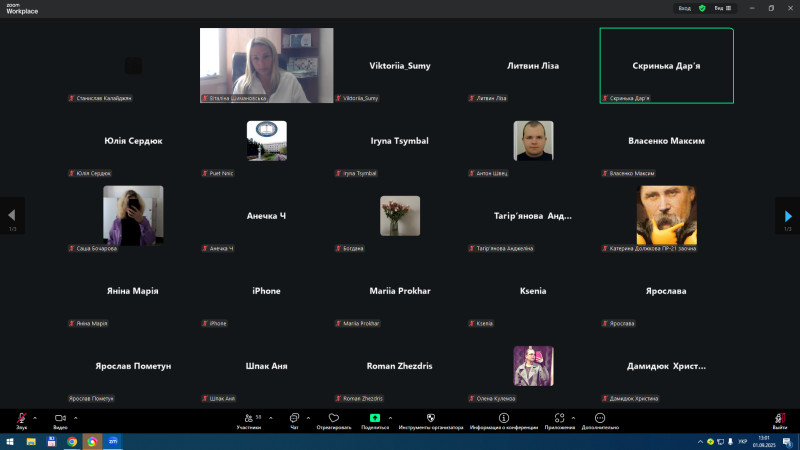The height and width of the screenshot is (450, 800).
Task: Click the Вход sign-in button
Action: (x=685, y=8)
